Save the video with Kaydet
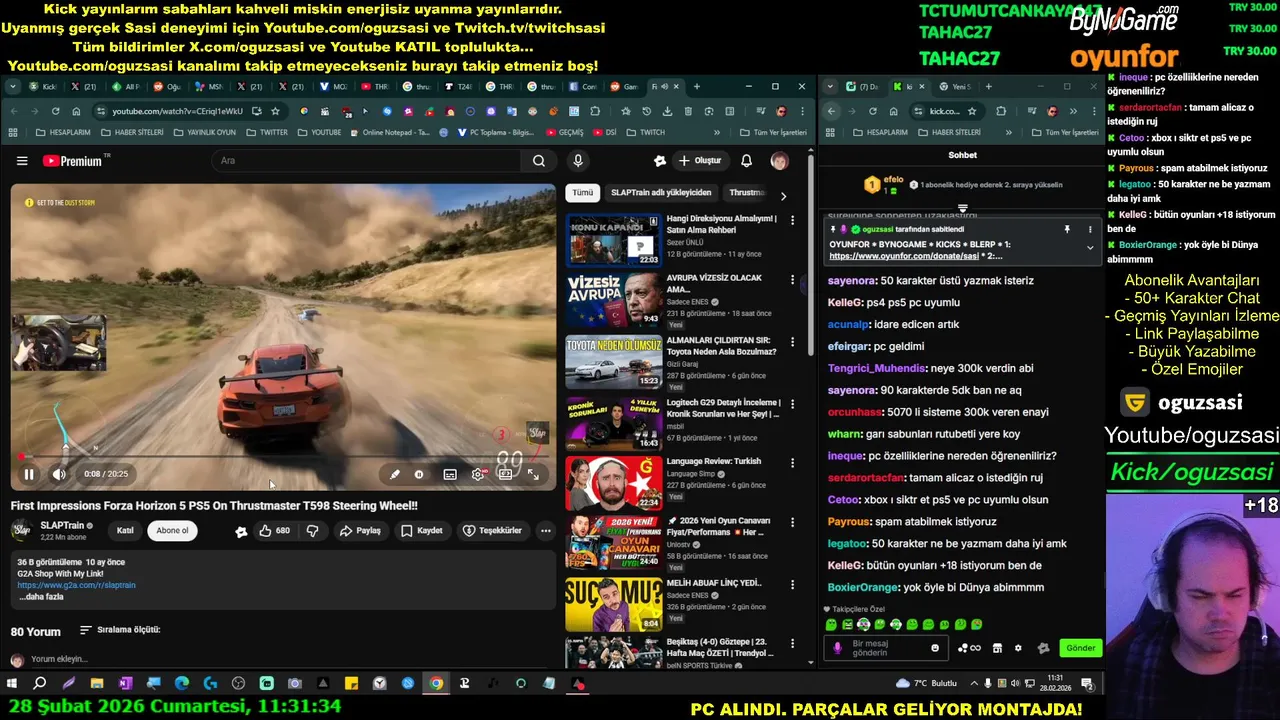Screen dimensions: 1280x720 coord(421,531)
